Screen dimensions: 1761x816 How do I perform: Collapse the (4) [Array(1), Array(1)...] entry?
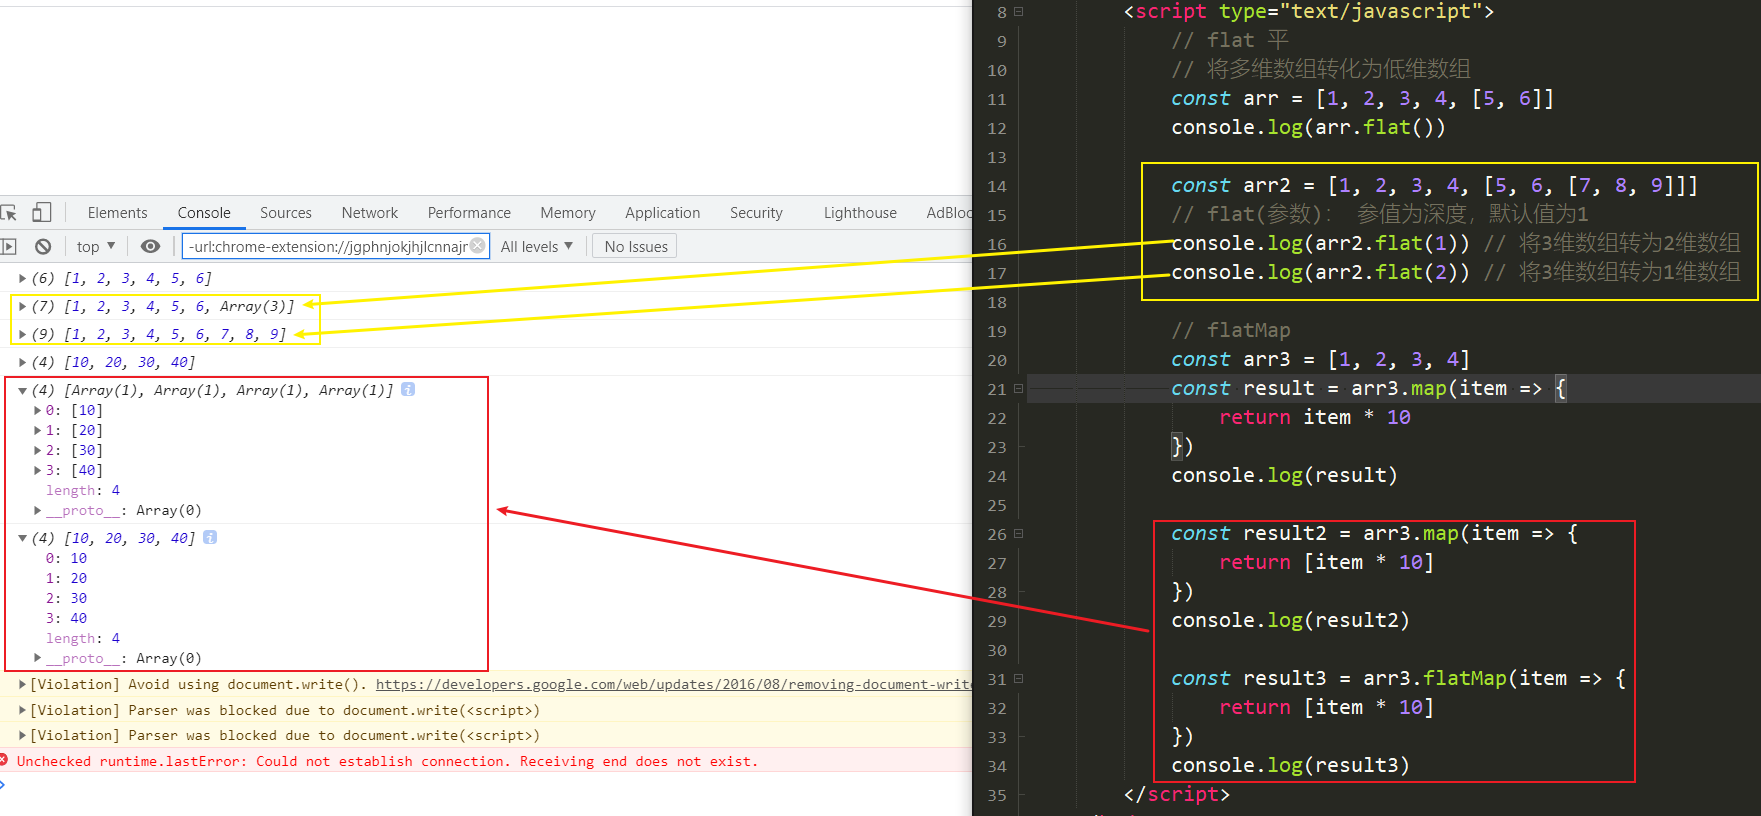(x=22, y=390)
